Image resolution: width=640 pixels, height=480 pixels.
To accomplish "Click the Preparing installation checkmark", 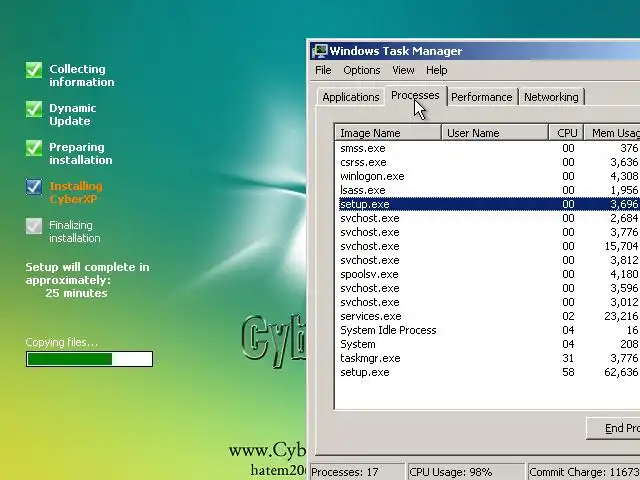I will click(34, 148).
